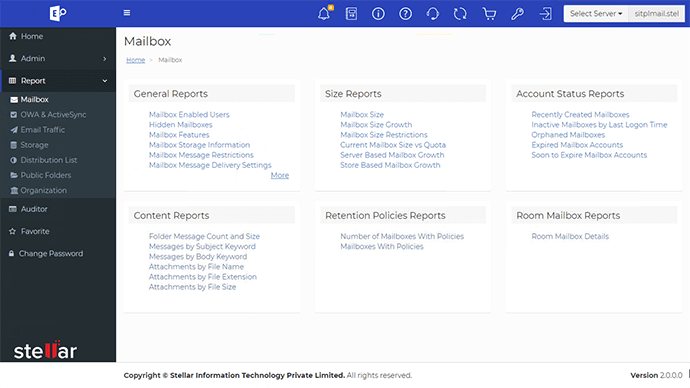
Task: Open the shopping cart icon
Action: pos(489,14)
